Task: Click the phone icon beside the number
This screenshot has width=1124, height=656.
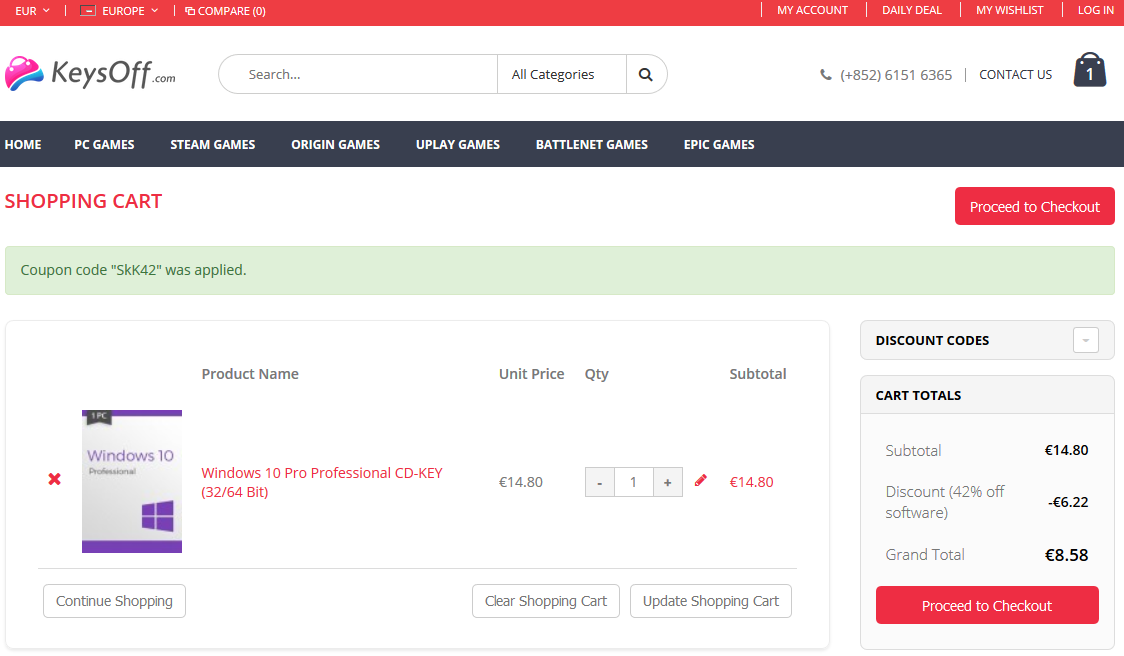Action: click(x=826, y=75)
